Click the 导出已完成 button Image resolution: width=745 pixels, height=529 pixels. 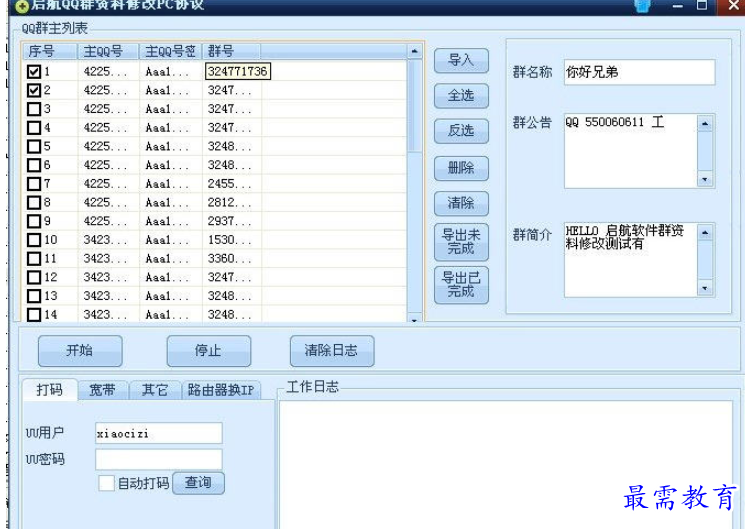461,285
